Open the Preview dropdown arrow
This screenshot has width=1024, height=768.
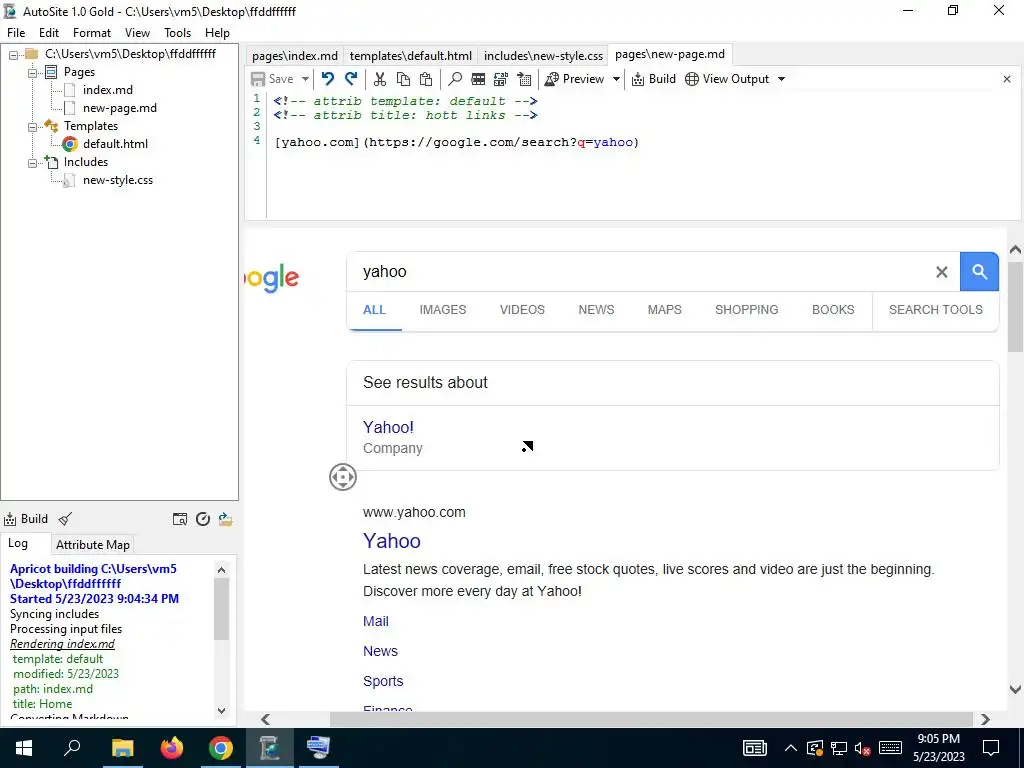(x=616, y=79)
